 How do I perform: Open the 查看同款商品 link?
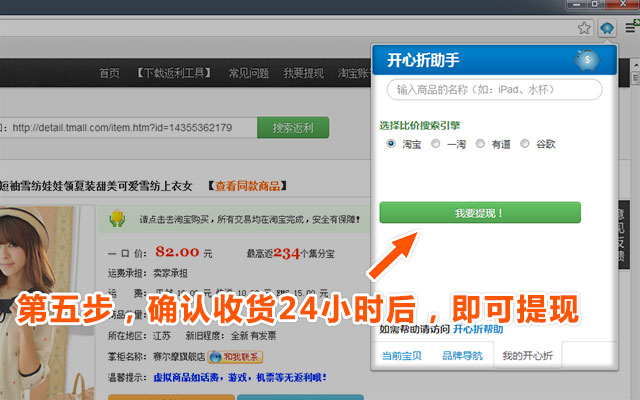(247, 186)
